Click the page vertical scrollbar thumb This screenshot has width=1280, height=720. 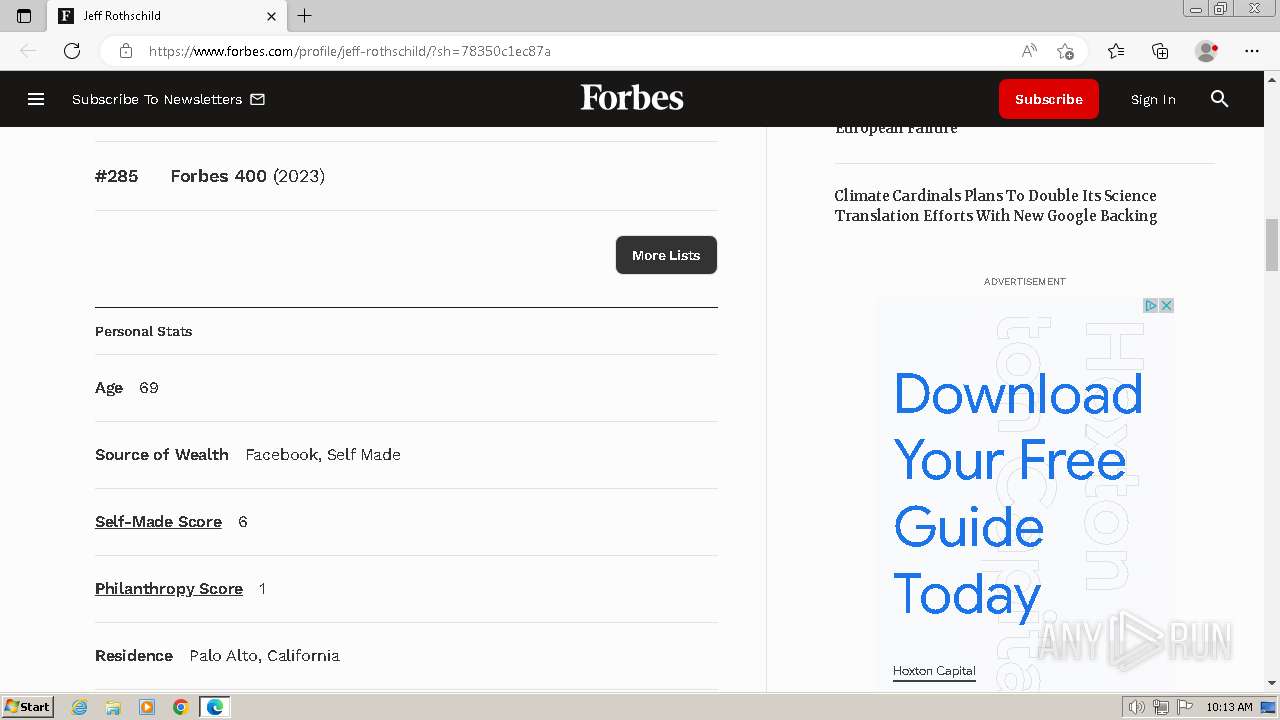[1272, 245]
